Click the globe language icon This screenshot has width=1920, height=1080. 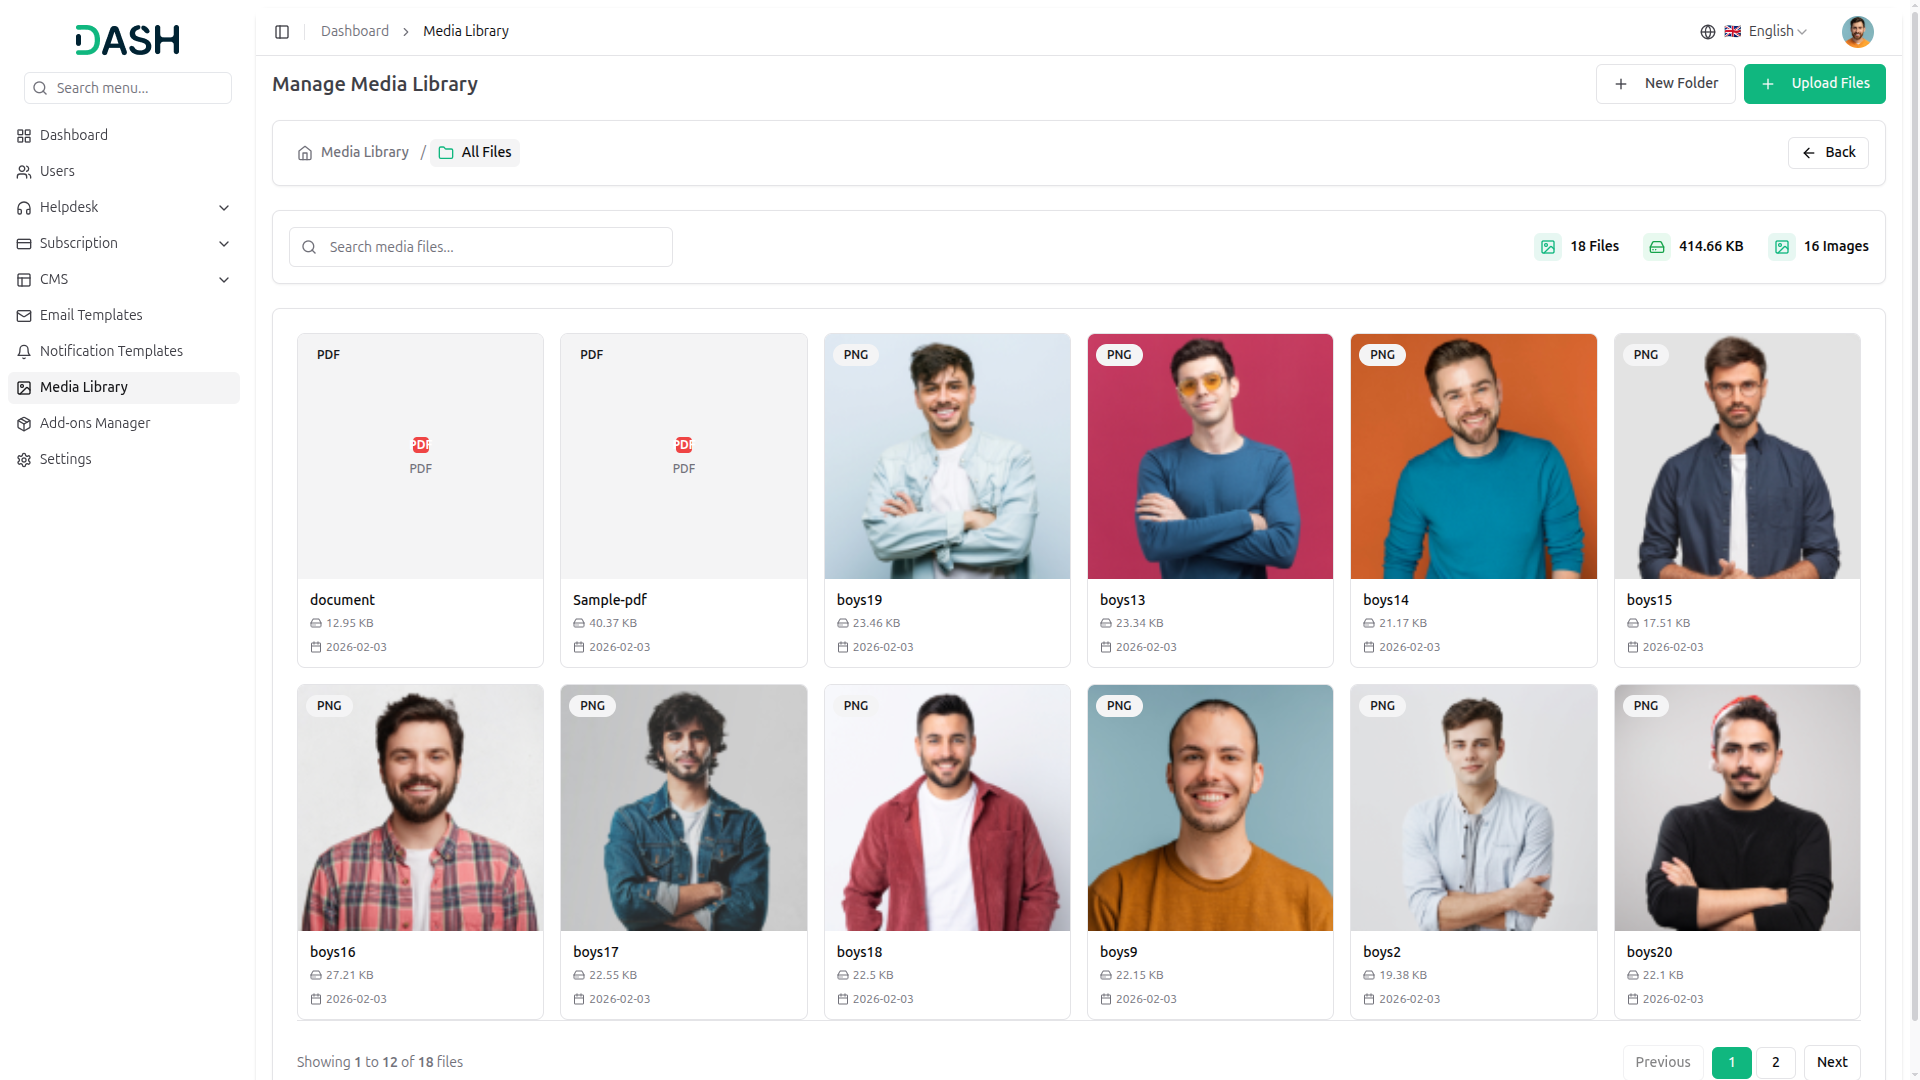pos(1708,32)
